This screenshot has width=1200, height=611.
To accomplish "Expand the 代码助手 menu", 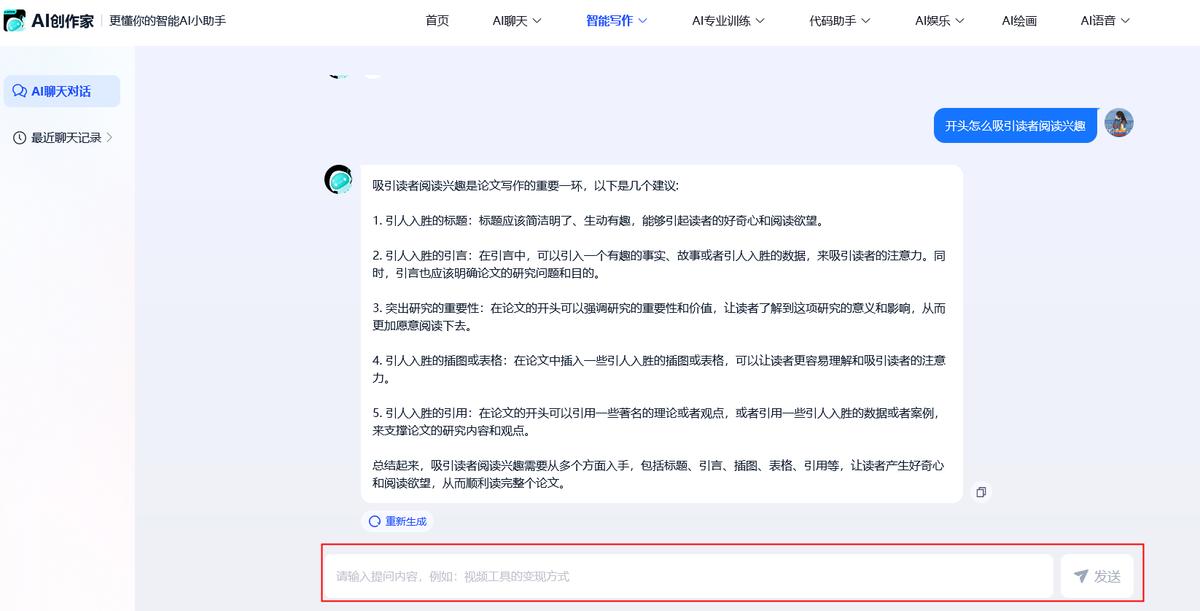I will point(839,19).
